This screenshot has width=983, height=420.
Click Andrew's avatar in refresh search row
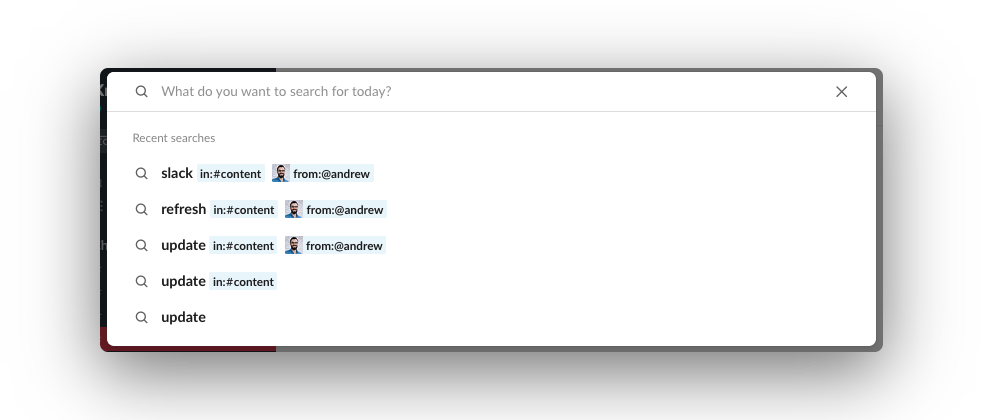[x=294, y=209]
